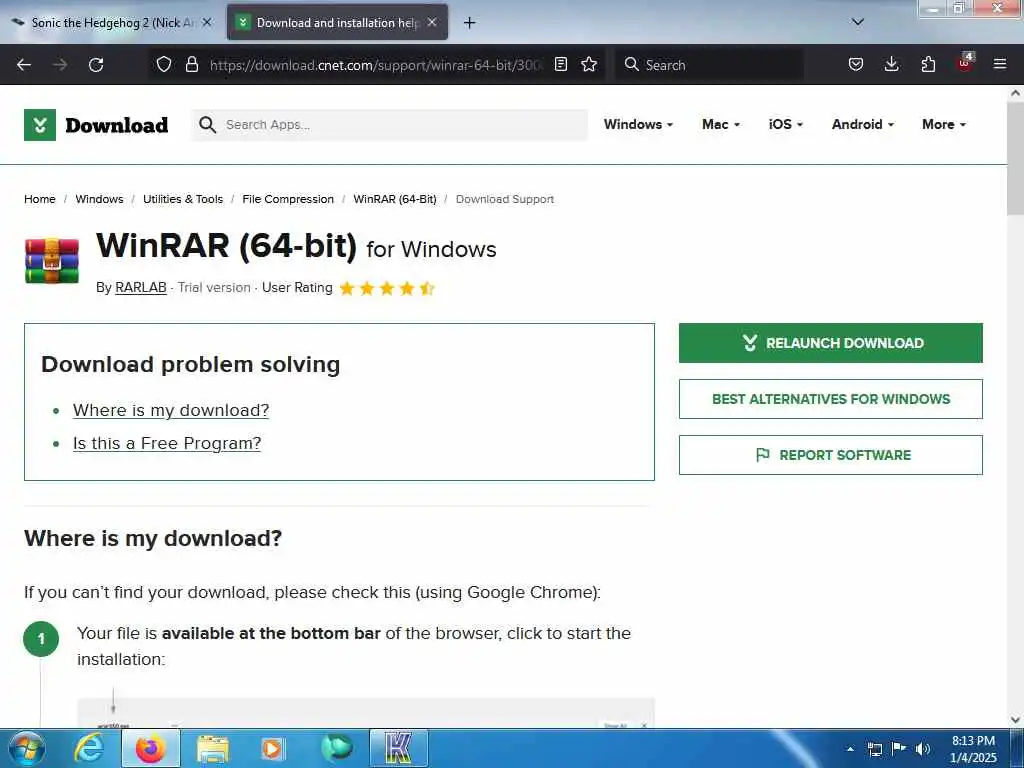The width and height of the screenshot is (1024, 768).
Task: Open the Action Center flag icon
Action: tap(899, 749)
